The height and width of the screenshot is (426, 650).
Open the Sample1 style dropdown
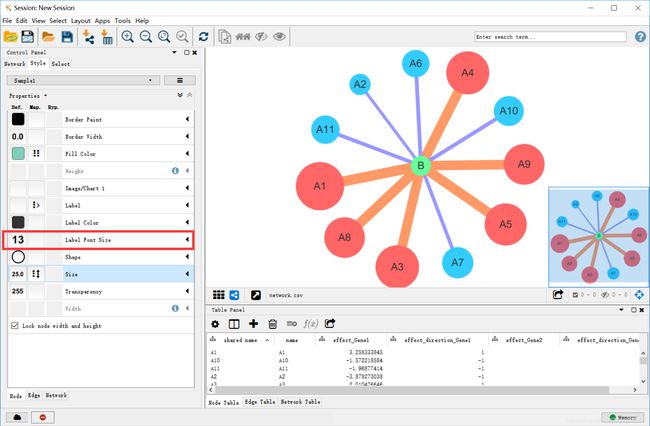(x=83, y=80)
